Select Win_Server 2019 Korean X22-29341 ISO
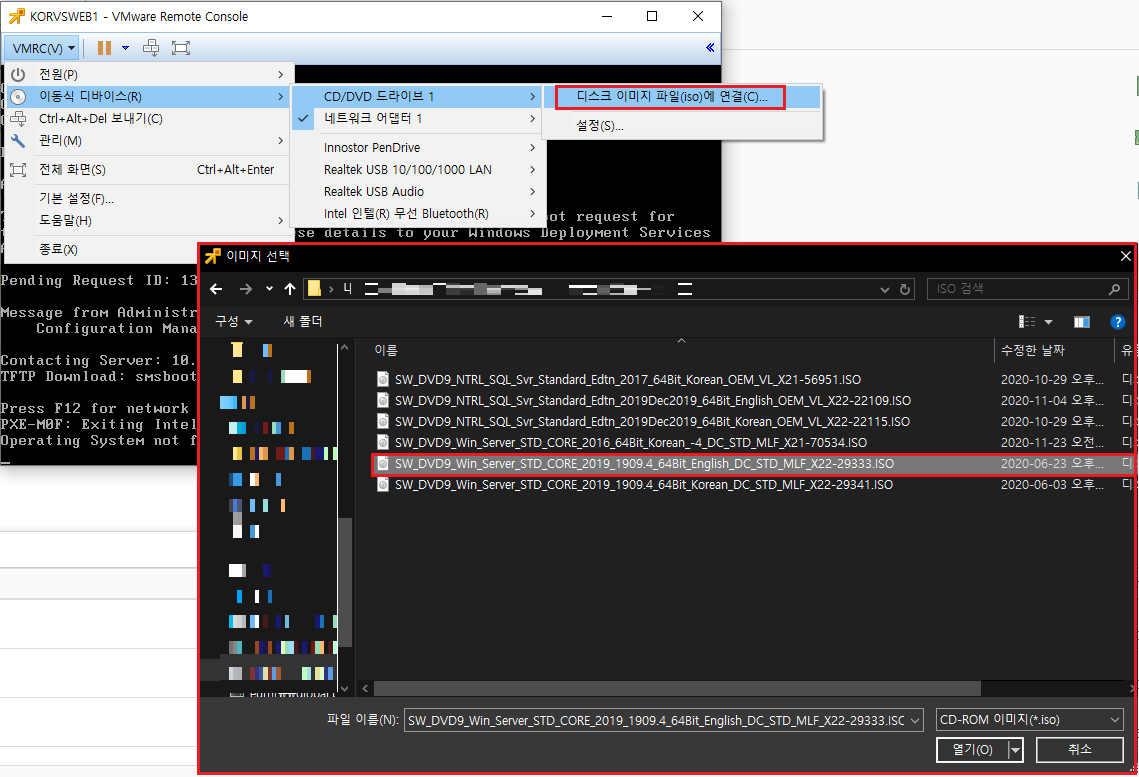The height and width of the screenshot is (777, 1139). 644,484
